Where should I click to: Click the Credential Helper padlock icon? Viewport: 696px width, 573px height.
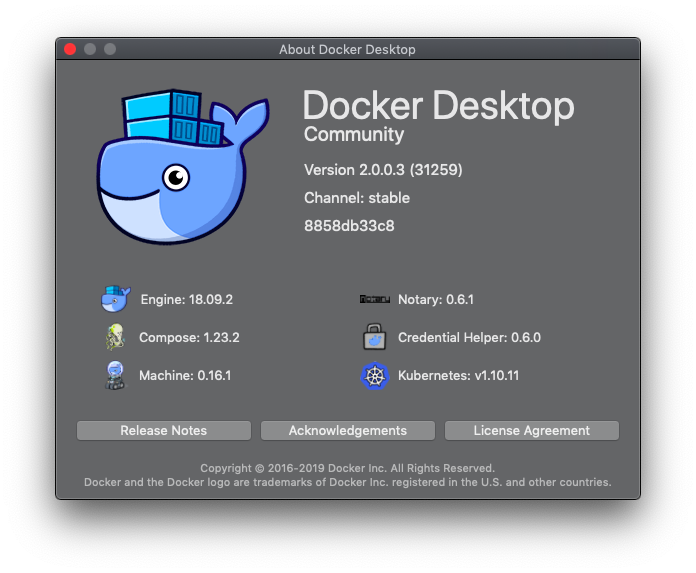[x=375, y=337]
